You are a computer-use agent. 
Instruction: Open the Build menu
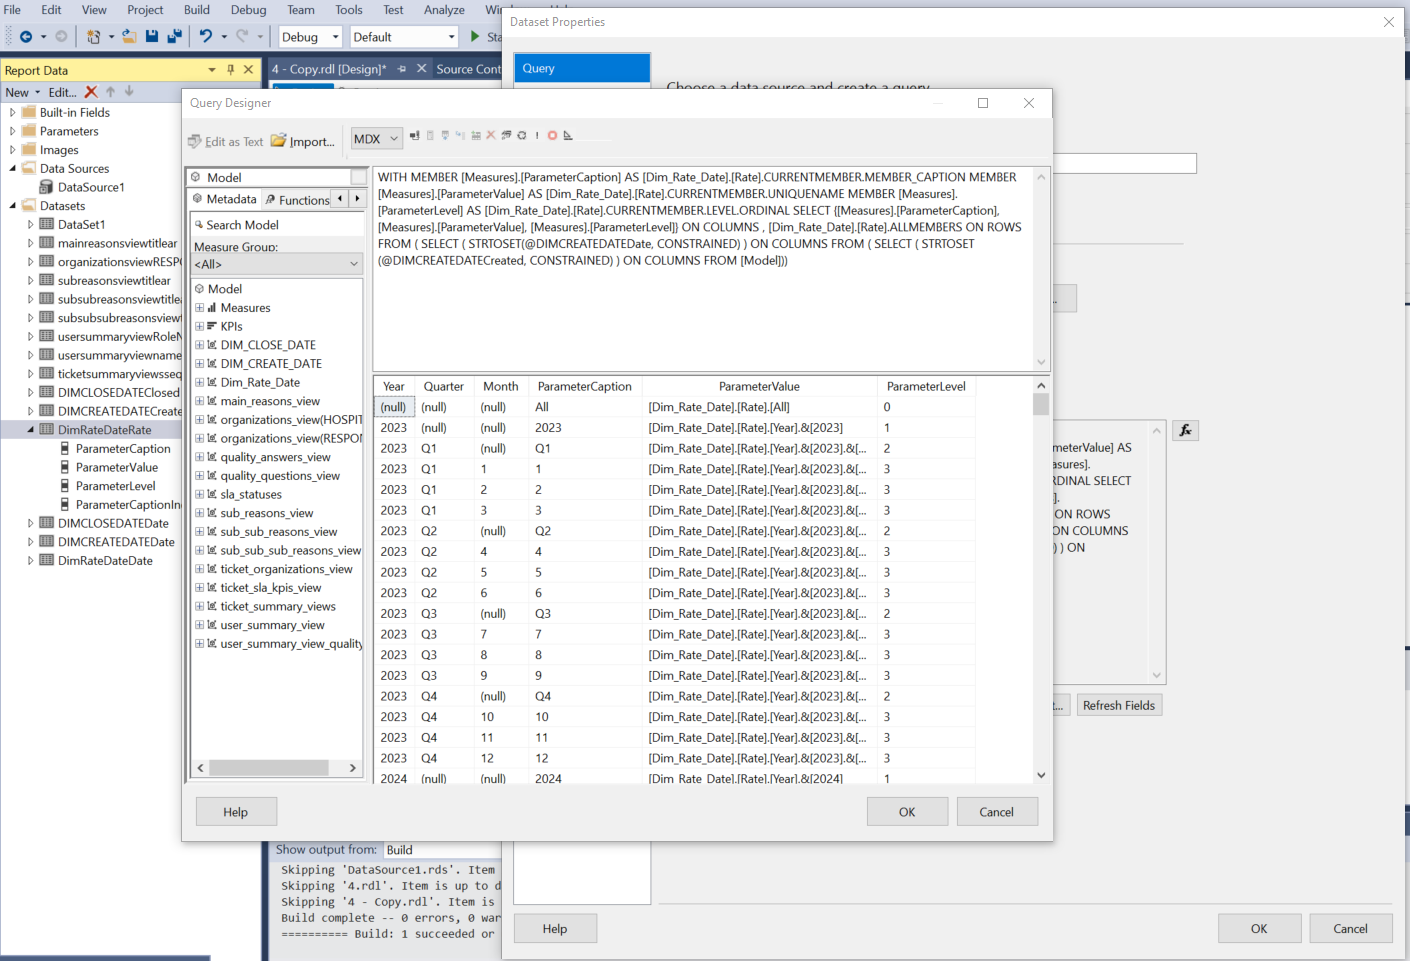click(x=197, y=10)
